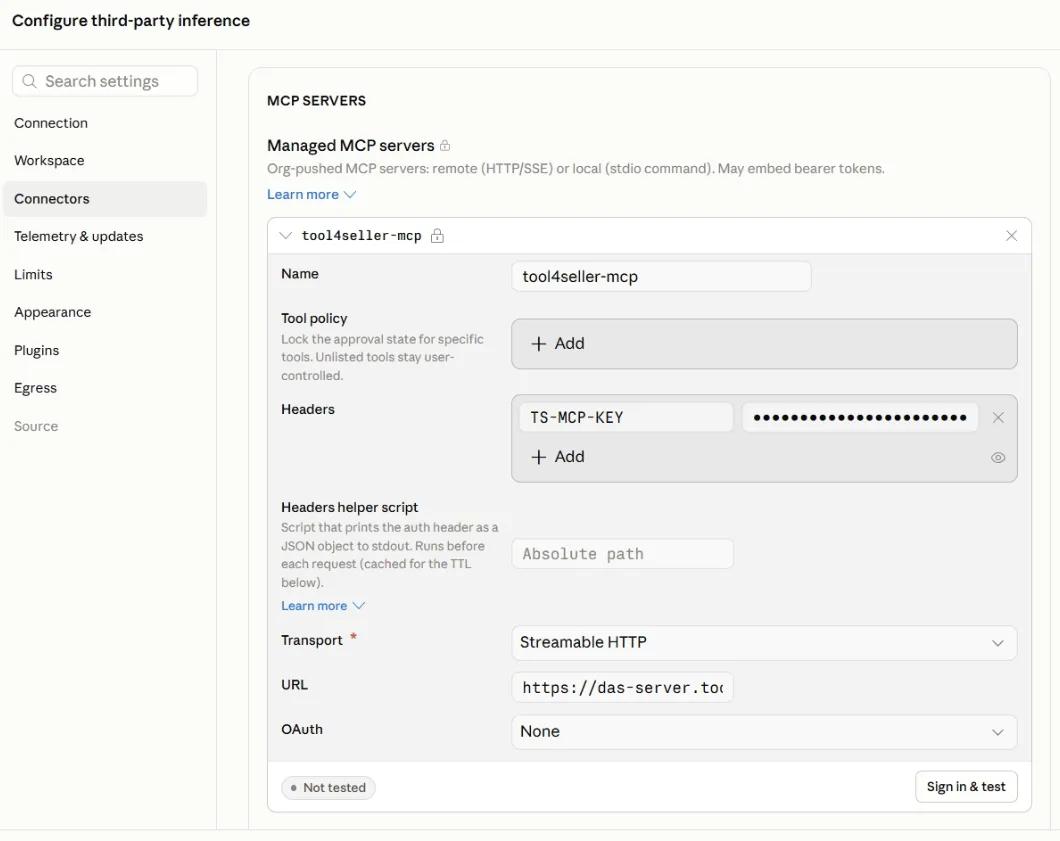Expand Learn more under Headers helper script
Screen dimensions: 1060x841
pyautogui.click(x=322, y=606)
